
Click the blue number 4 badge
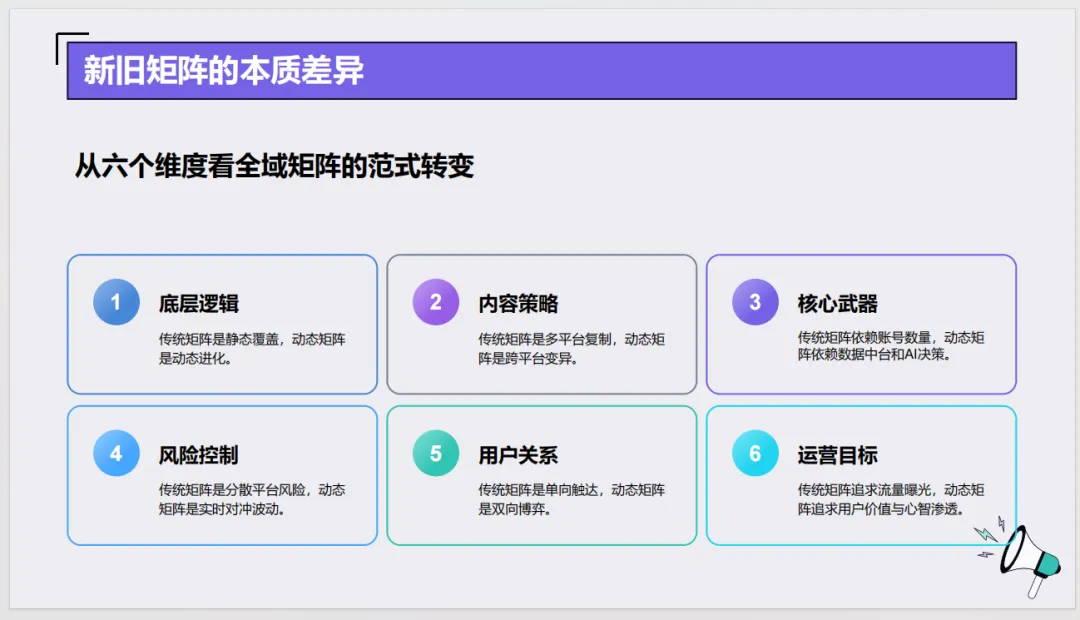(x=116, y=453)
